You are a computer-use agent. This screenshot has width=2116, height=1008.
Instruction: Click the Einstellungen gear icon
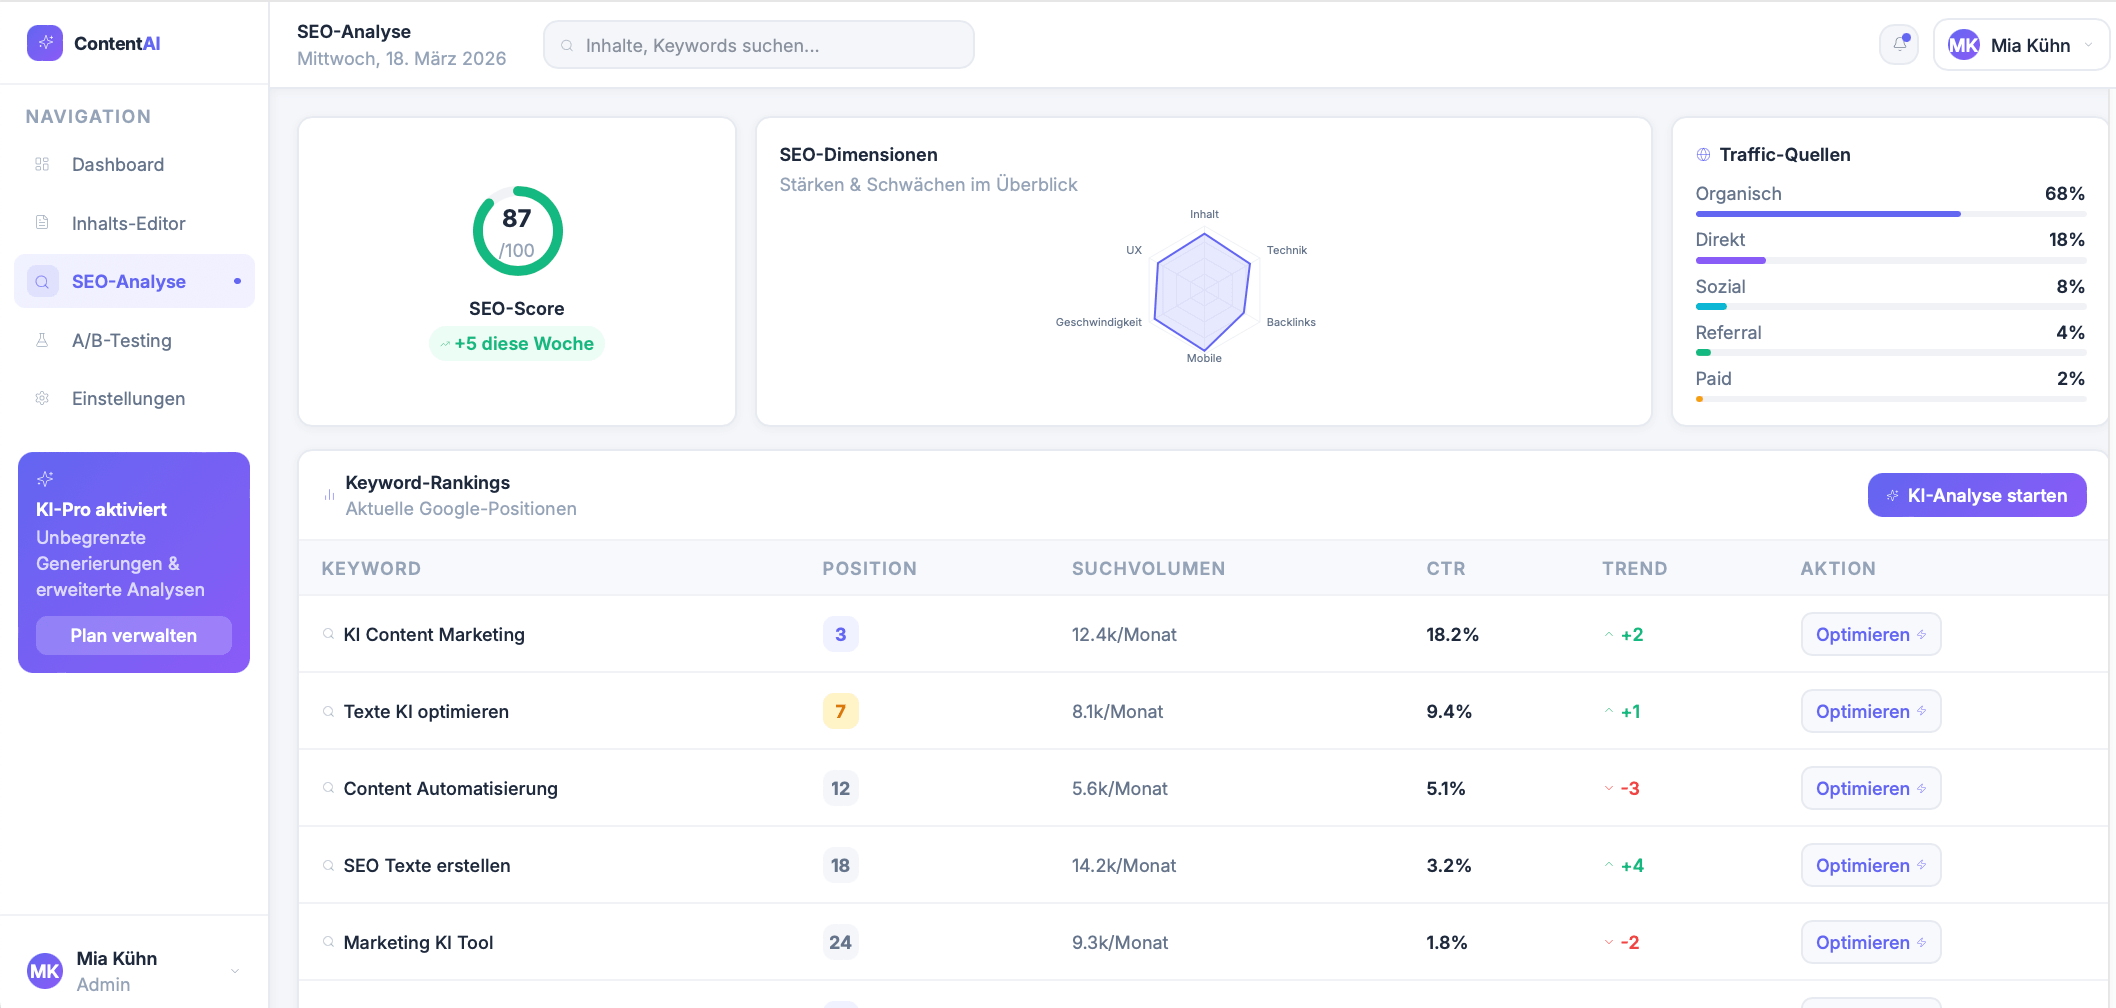(42, 398)
